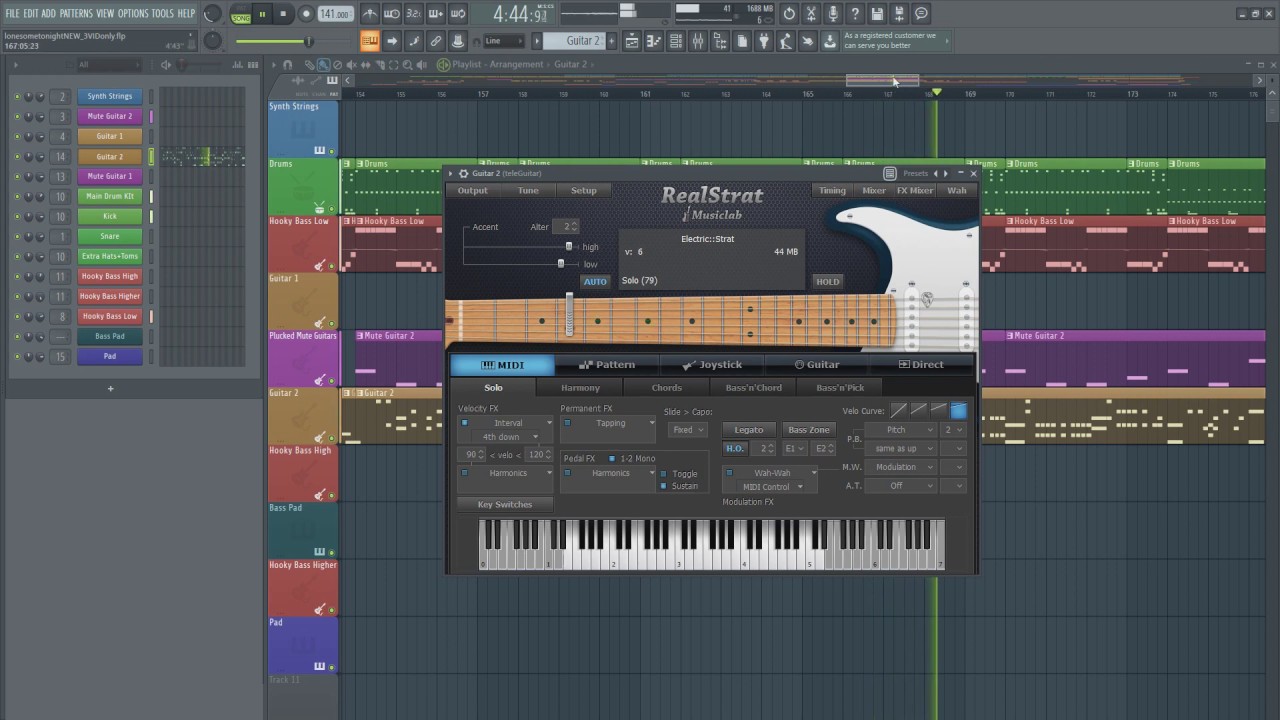Mute the Snare channel with its green light
Screen dimensions: 1280x720
point(17,236)
